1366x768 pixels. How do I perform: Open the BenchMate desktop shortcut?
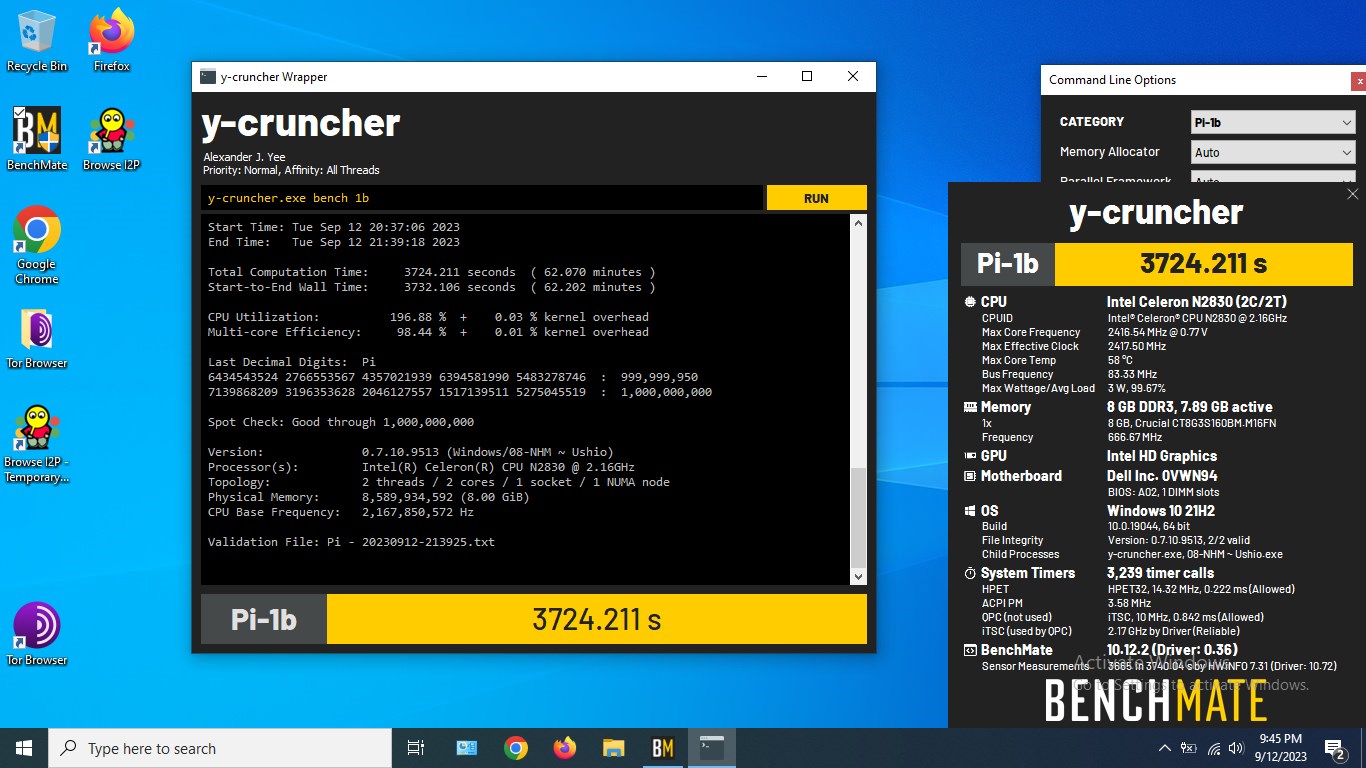tap(37, 139)
